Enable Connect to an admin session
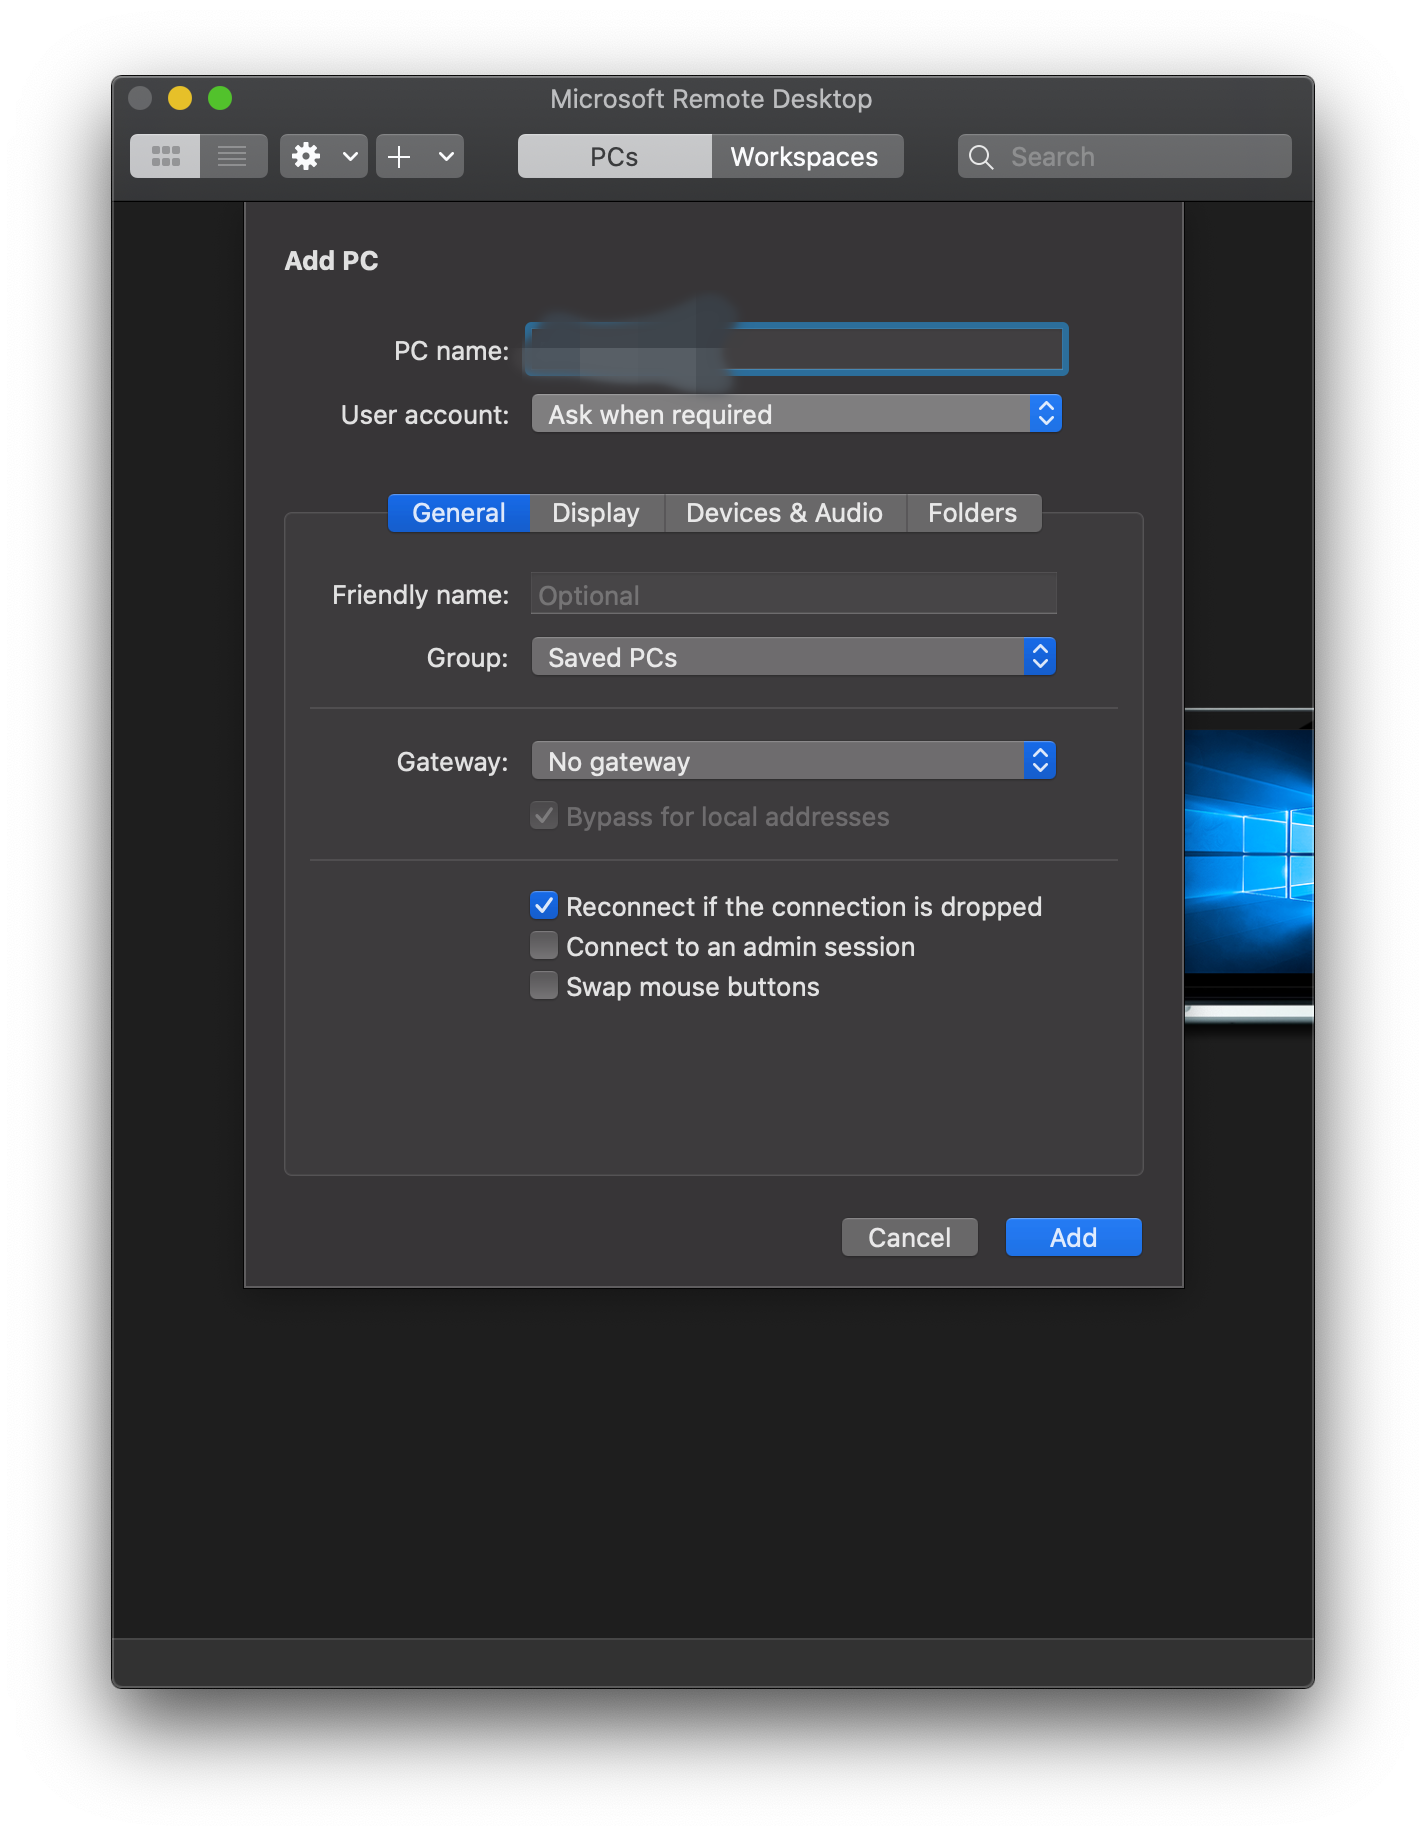Image resolution: width=1426 pixels, height=1836 pixels. (544, 946)
